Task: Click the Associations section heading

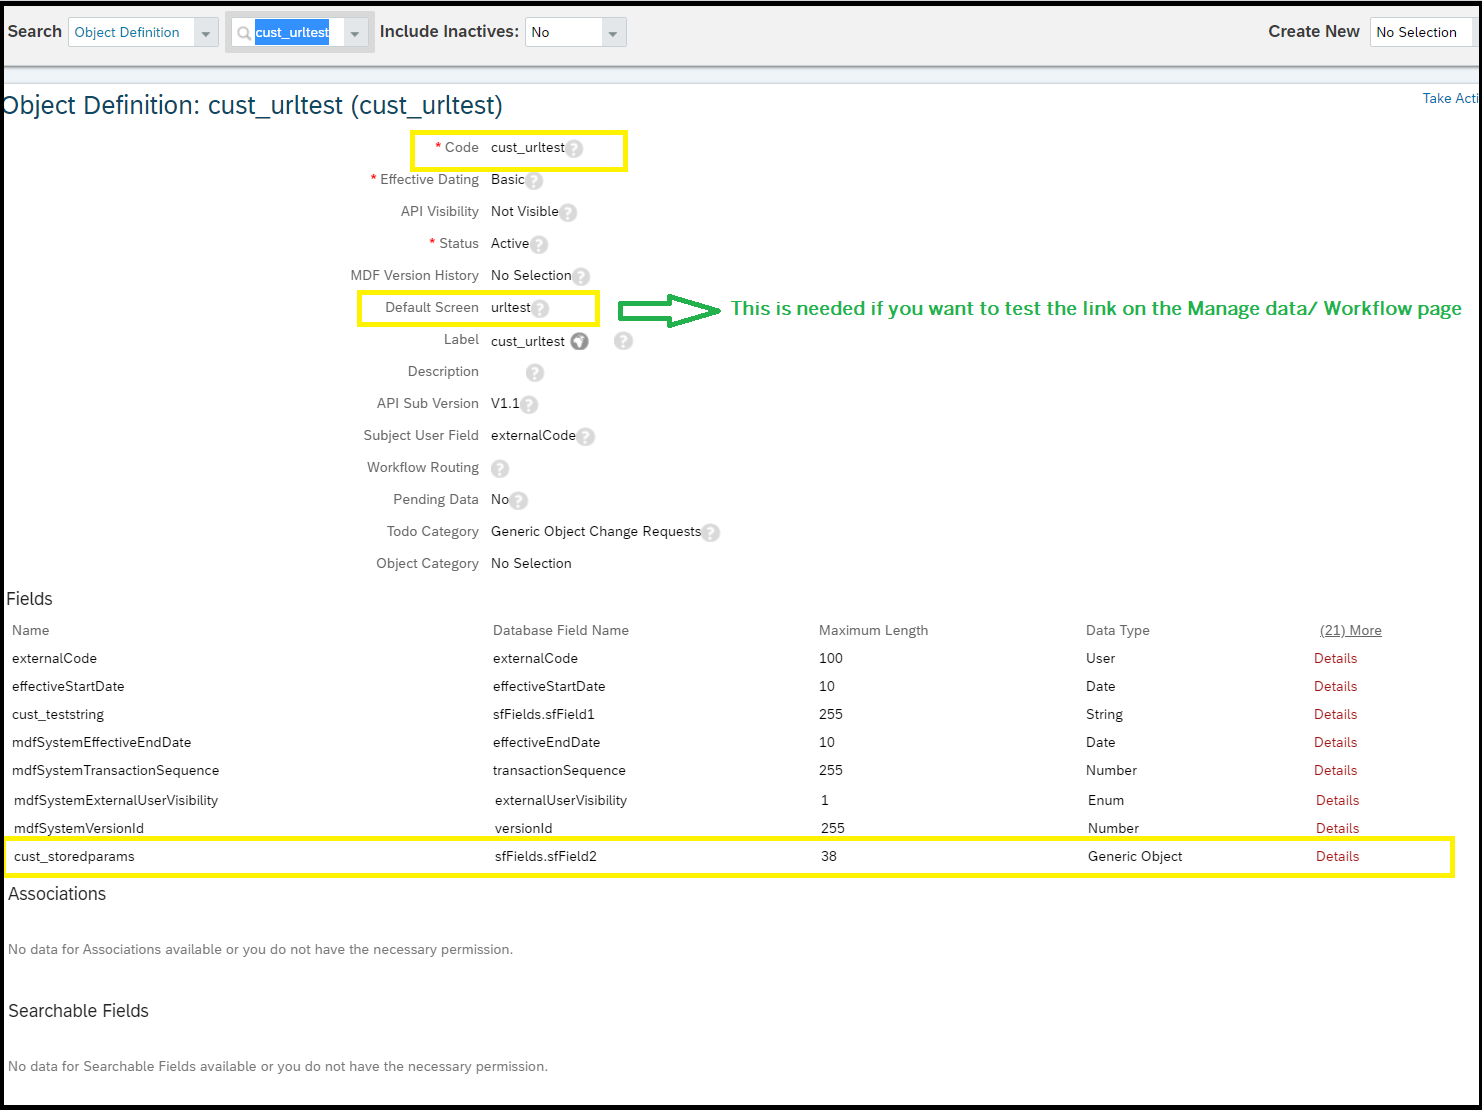Action: (57, 894)
